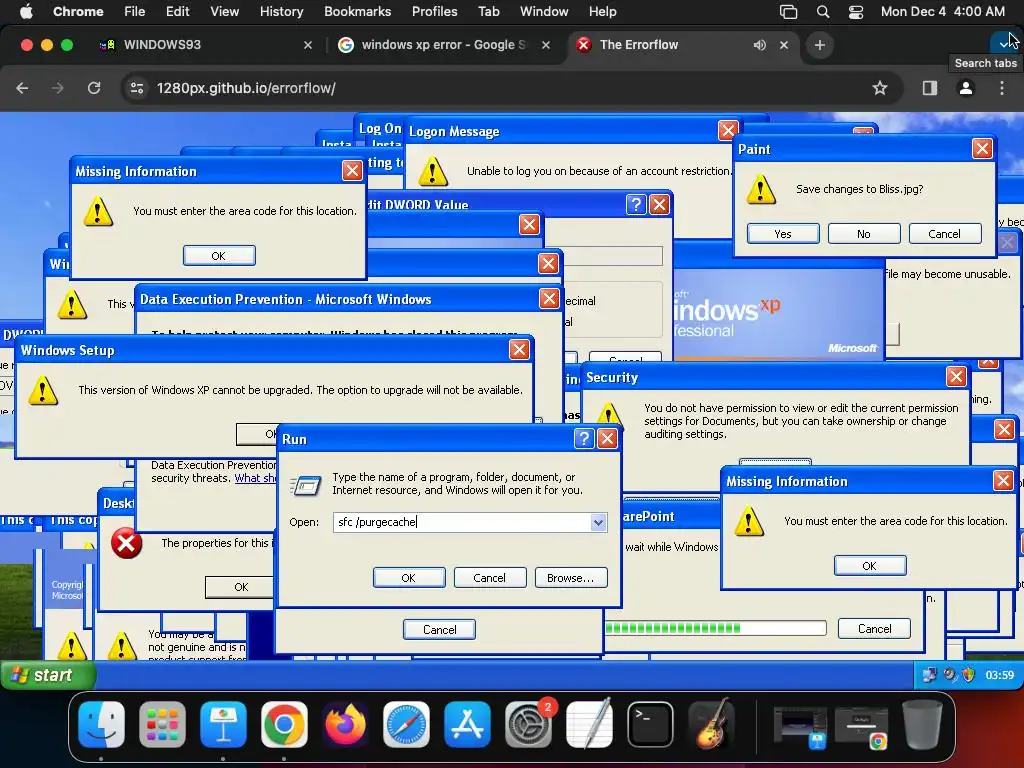The image size is (1024, 768).
Task: Open macOS Control Center
Action: [x=856, y=12]
